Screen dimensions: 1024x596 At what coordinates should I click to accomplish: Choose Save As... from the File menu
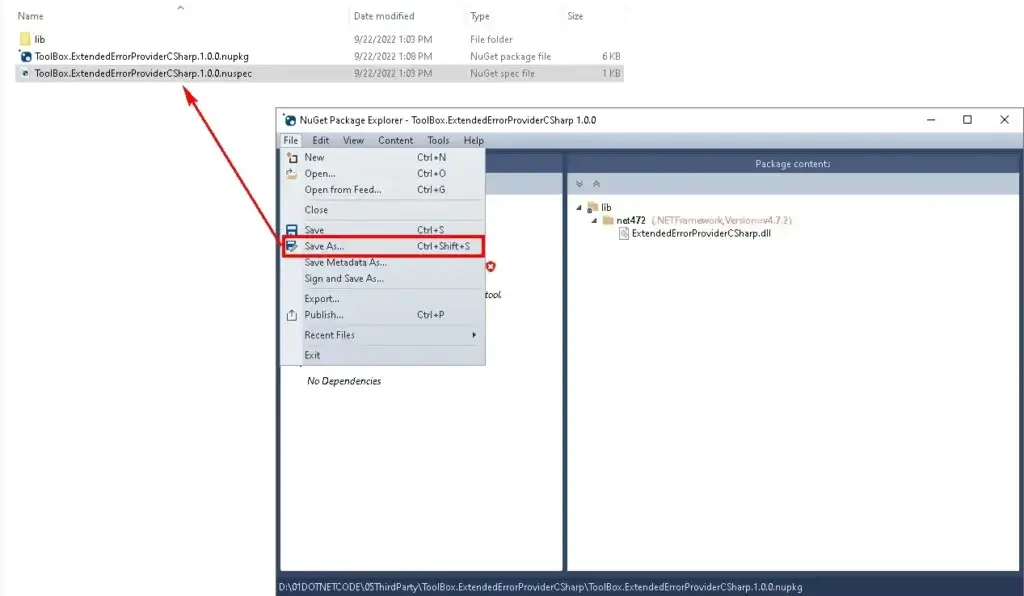point(324,246)
